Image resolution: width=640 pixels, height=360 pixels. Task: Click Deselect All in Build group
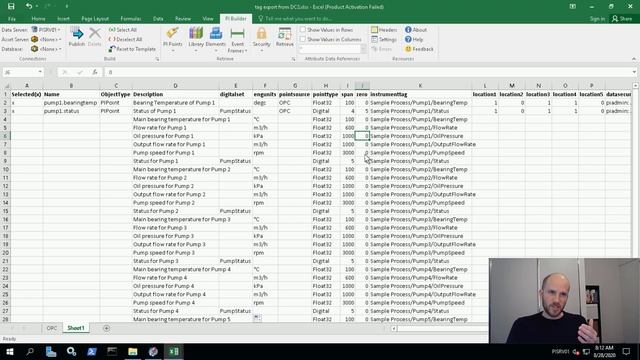(x=125, y=40)
